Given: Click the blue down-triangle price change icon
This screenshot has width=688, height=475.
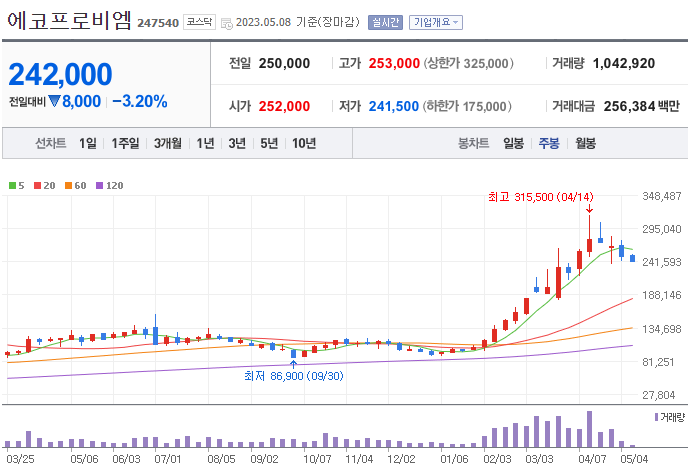Looking at the screenshot, I should (x=54, y=102).
